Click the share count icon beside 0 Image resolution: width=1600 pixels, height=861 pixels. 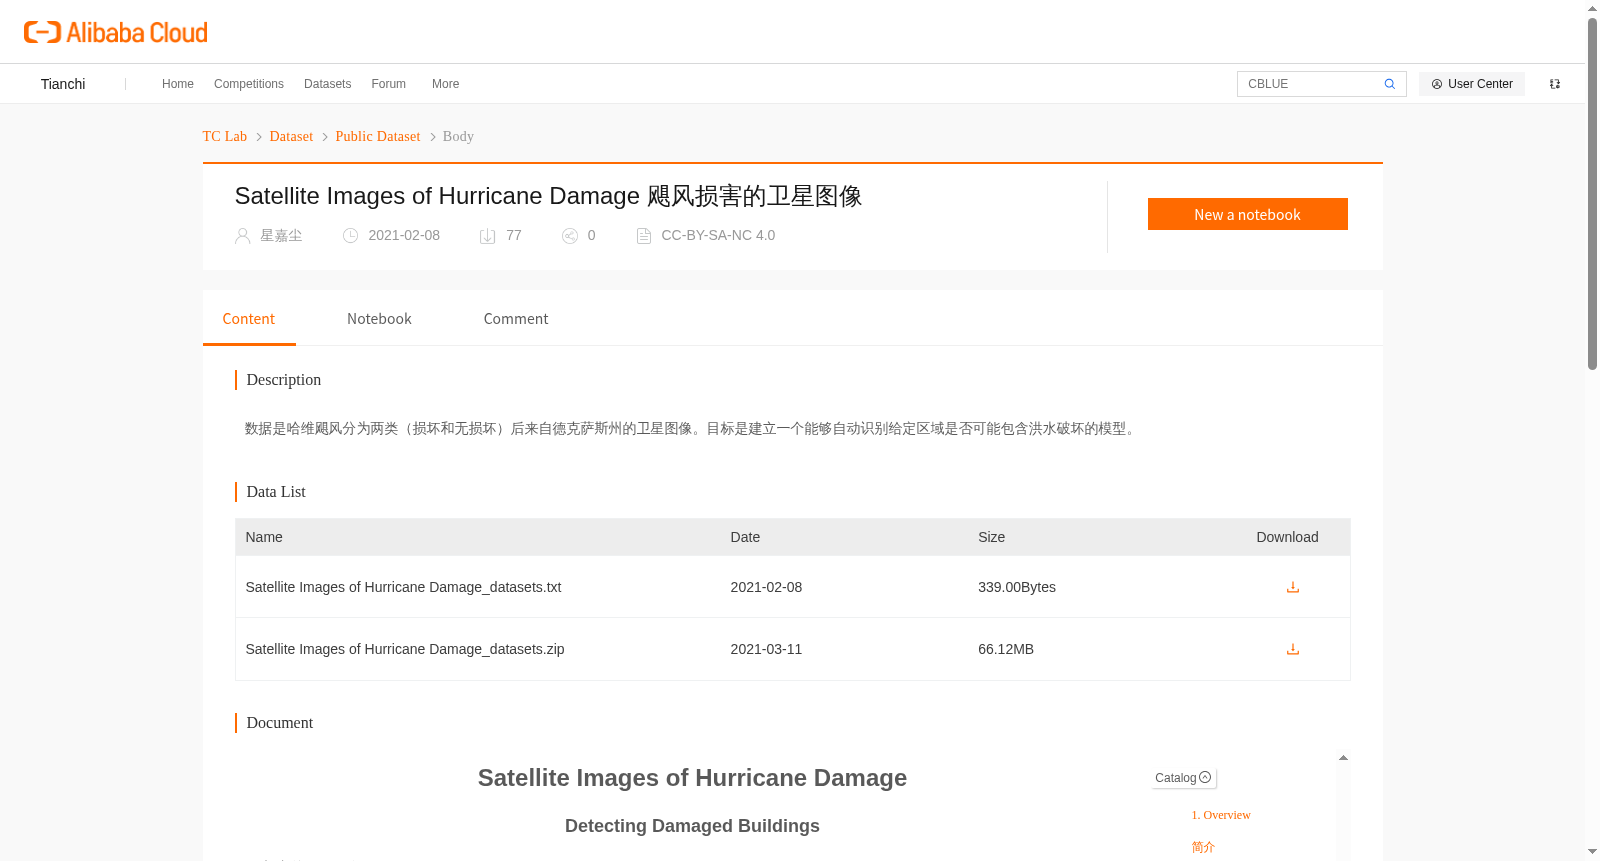(570, 236)
